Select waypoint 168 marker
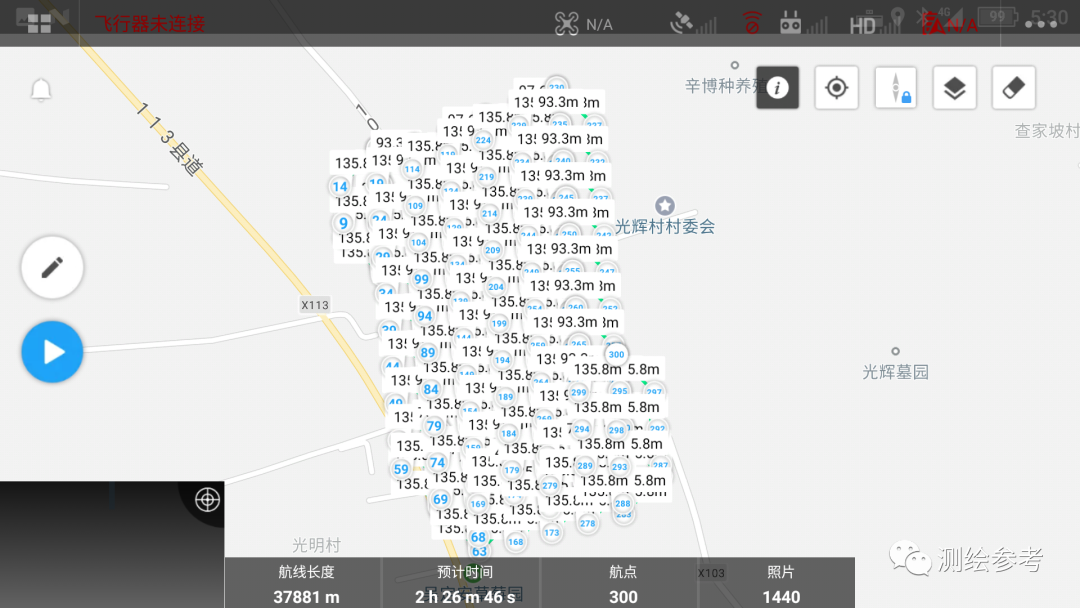This screenshot has height=608, width=1080. point(516,542)
